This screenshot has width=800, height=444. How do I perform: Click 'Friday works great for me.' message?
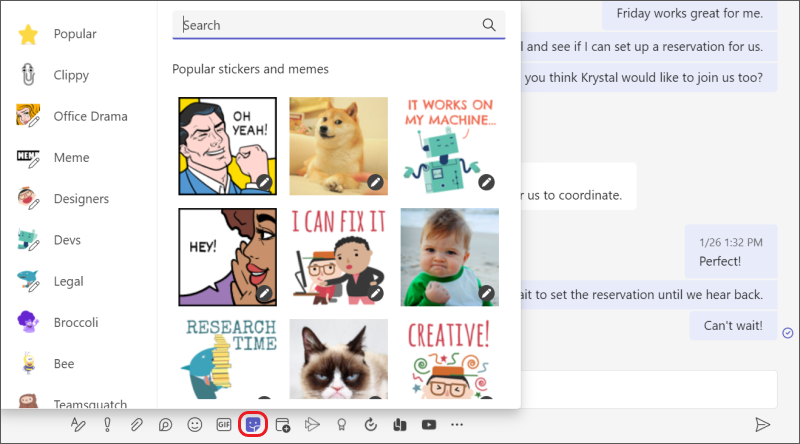[x=690, y=14]
